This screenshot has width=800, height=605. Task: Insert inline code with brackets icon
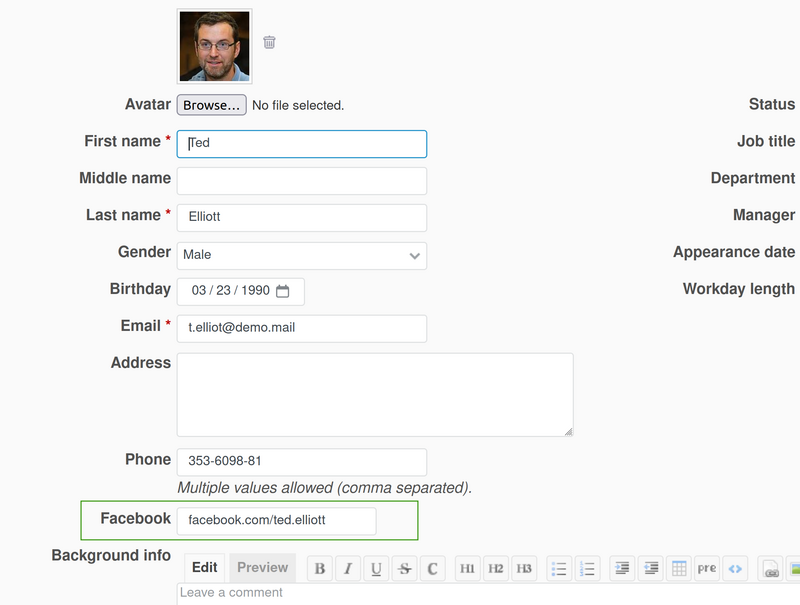point(735,569)
